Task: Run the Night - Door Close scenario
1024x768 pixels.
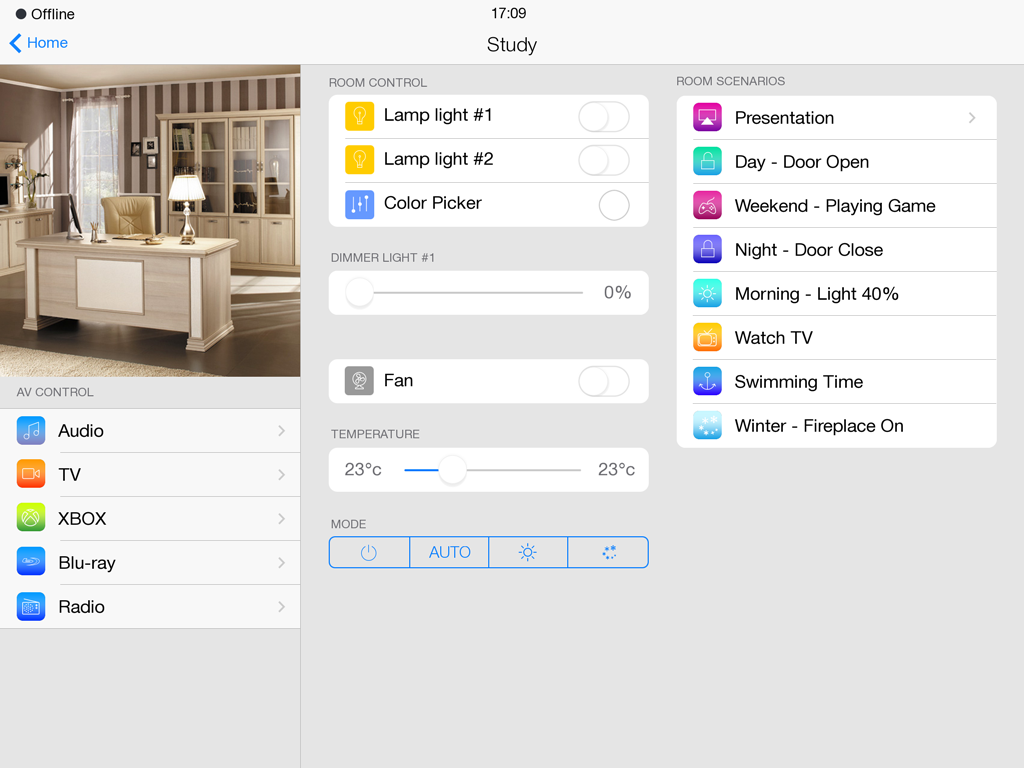Action: click(x=837, y=249)
